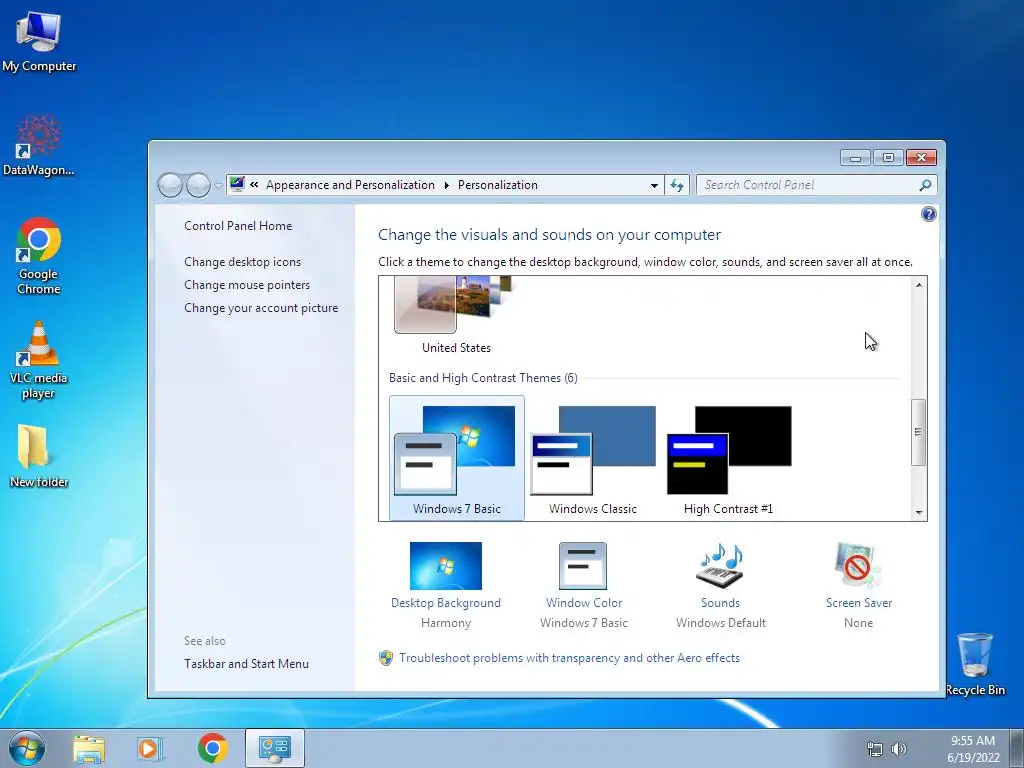
Task: Click Personalization breadcrumb segment
Action: click(x=498, y=185)
